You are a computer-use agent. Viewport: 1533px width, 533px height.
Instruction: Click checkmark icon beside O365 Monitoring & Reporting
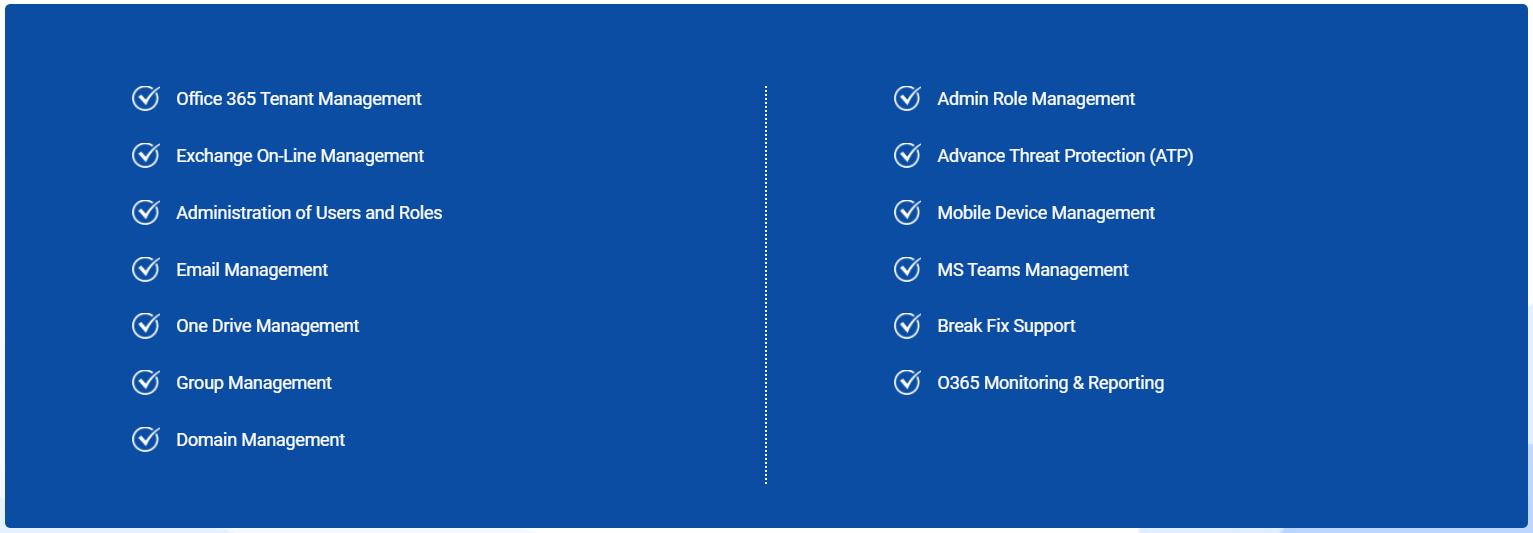tap(907, 382)
